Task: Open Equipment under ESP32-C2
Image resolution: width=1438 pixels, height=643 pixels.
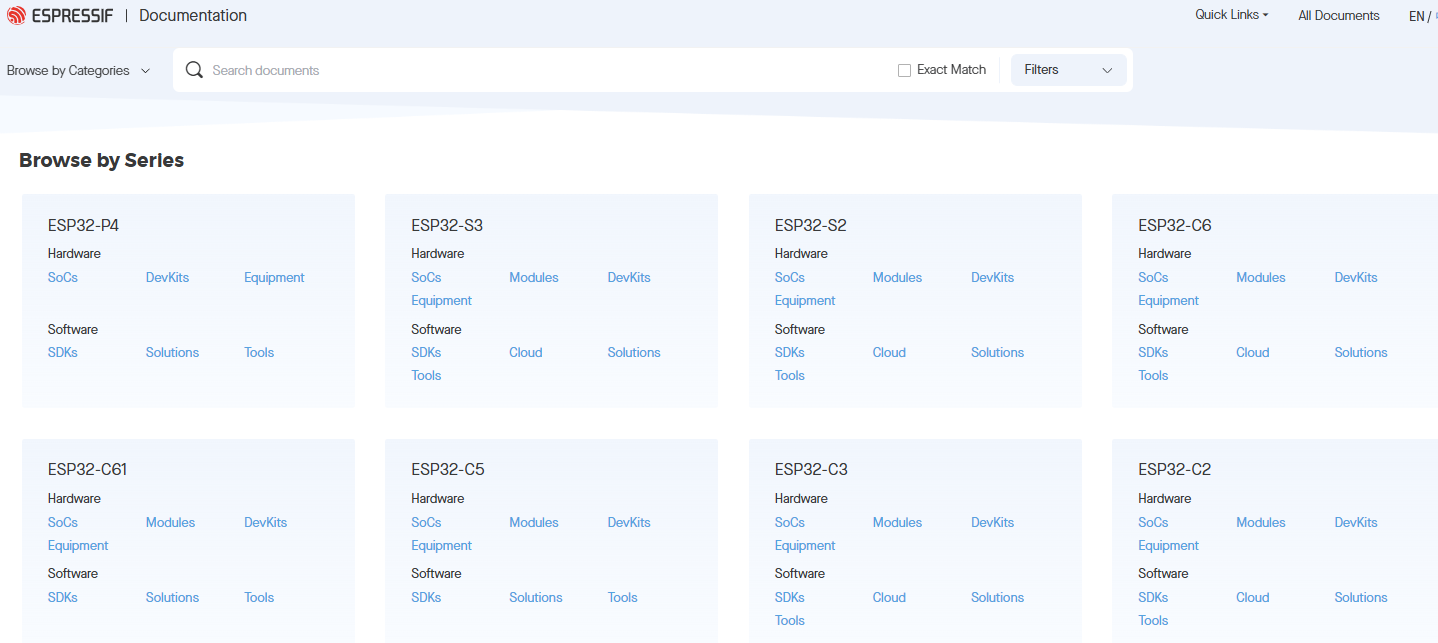Action: point(1168,545)
